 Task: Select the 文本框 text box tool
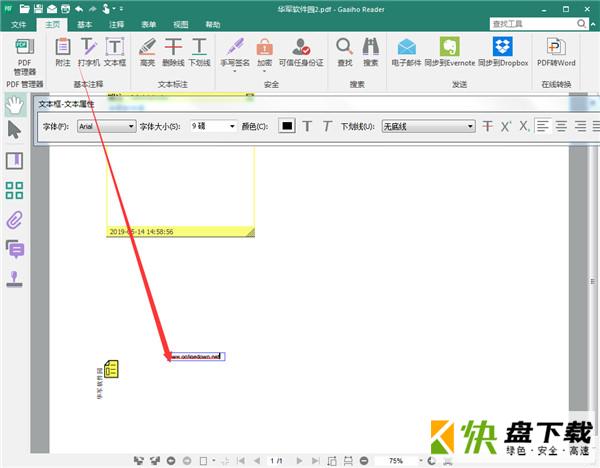click(x=115, y=52)
